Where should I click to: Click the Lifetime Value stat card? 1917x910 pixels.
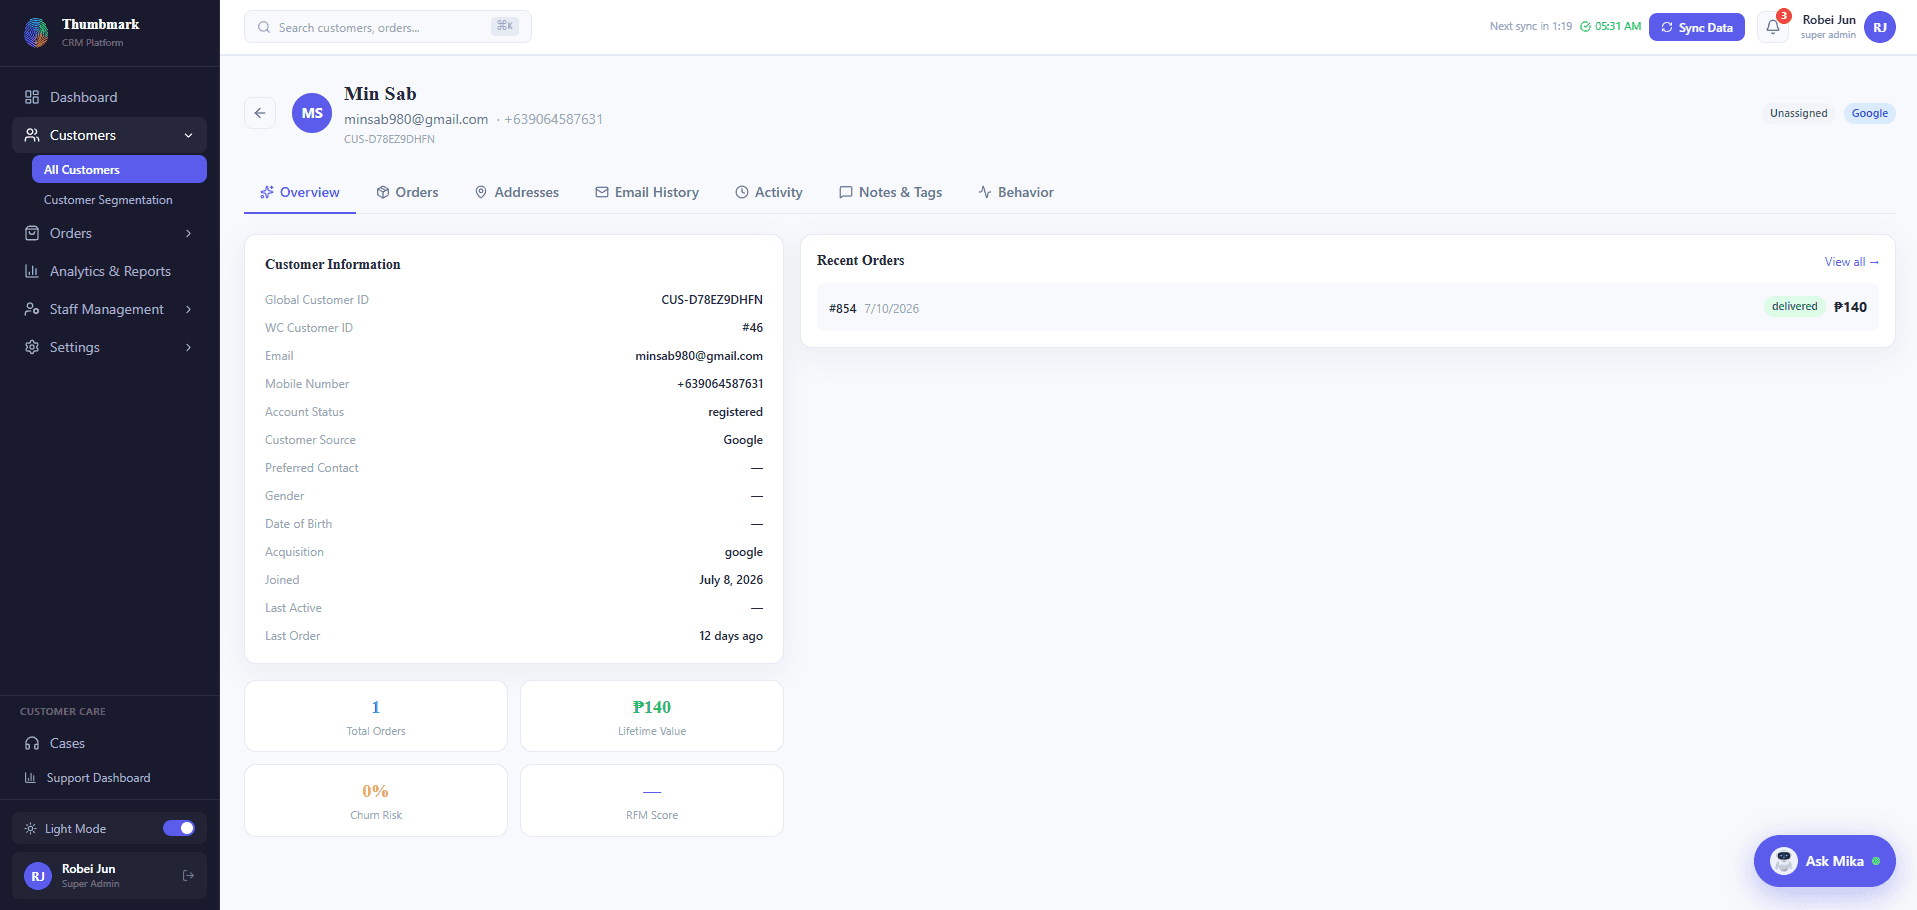tap(652, 716)
